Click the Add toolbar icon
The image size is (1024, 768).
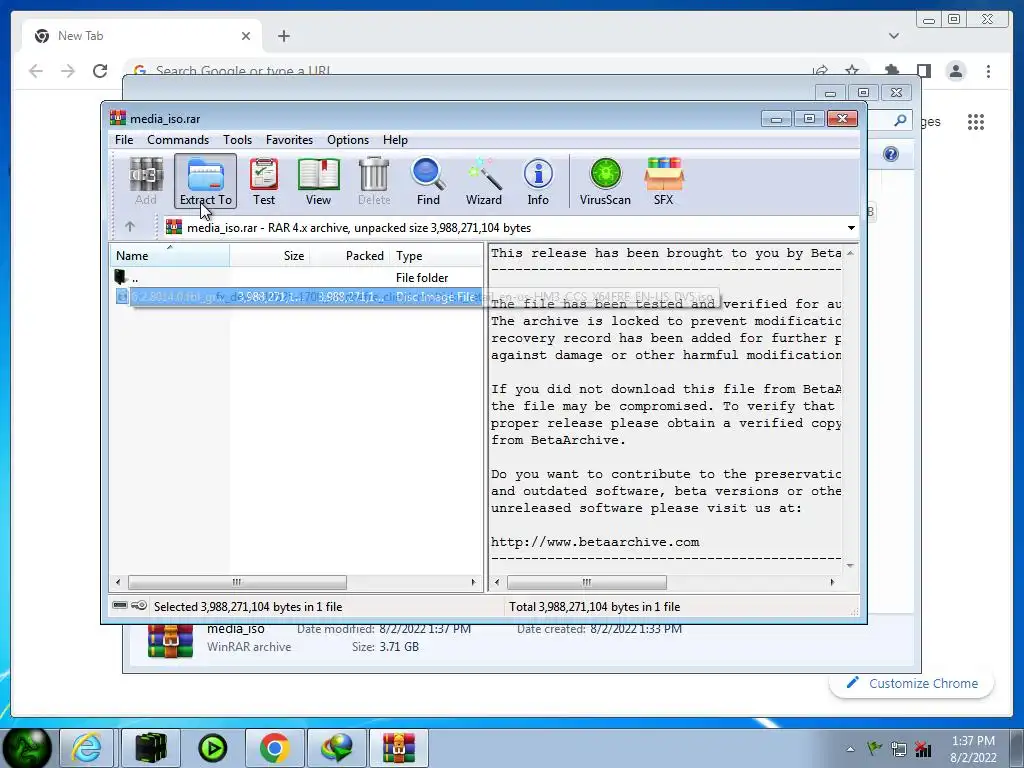[x=146, y=182]
